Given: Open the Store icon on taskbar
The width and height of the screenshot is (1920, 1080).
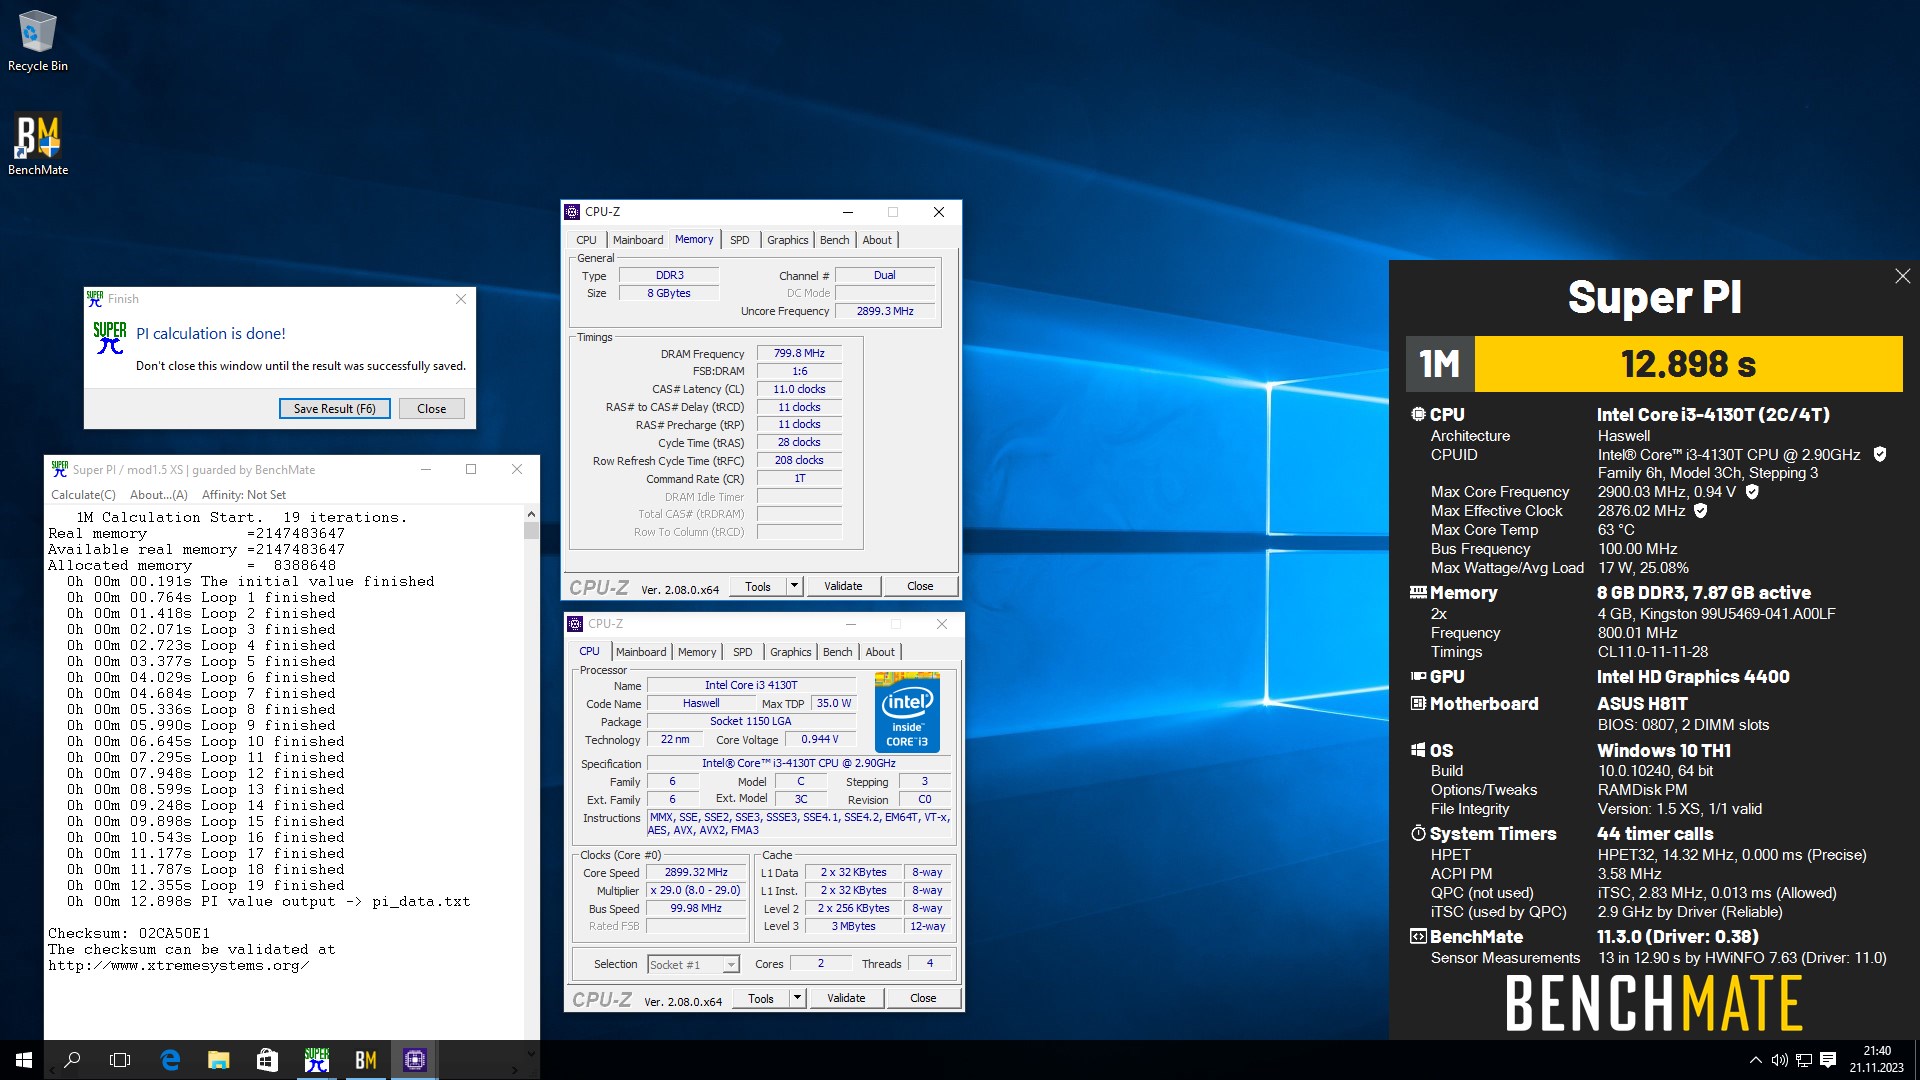Looking at the screenshot, I should pos(267,1060).
